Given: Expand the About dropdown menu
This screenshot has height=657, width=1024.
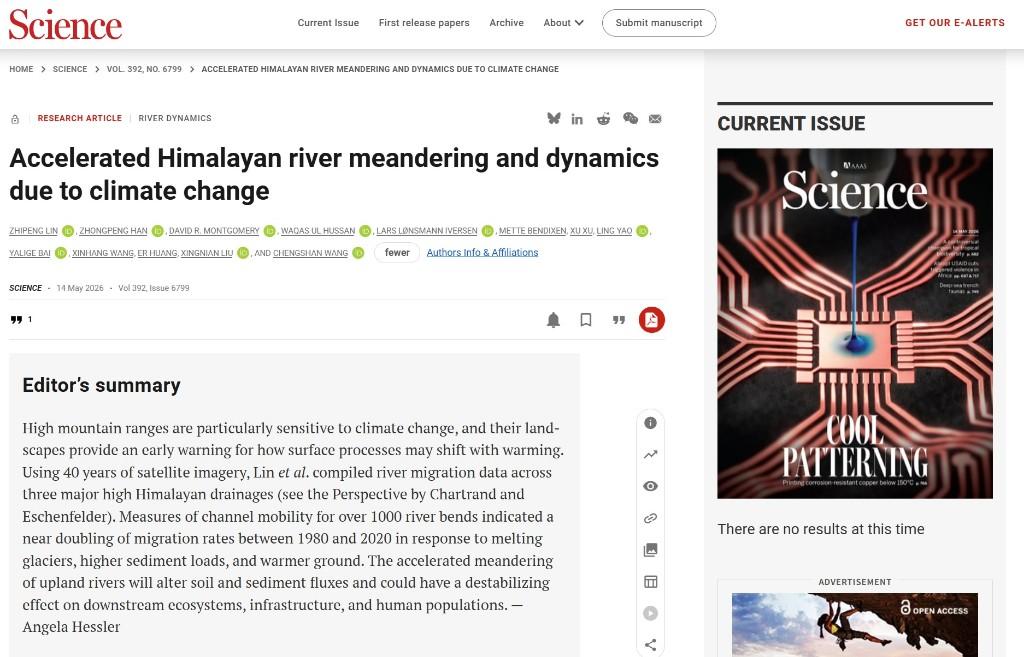Looking at the screenshot, I should 564,23.
